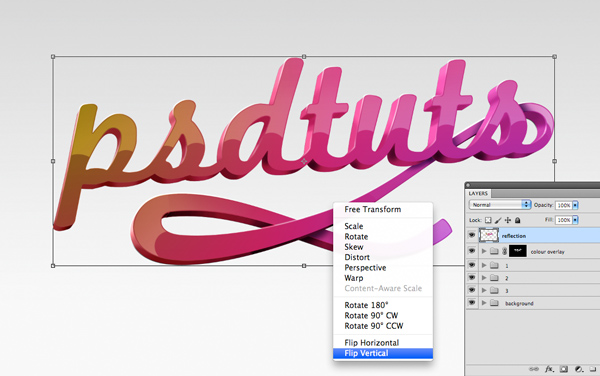The image size is (600, 376).
Task: Click the folder icon of background group
Action: pyautogui.click(x=494, y=303)
